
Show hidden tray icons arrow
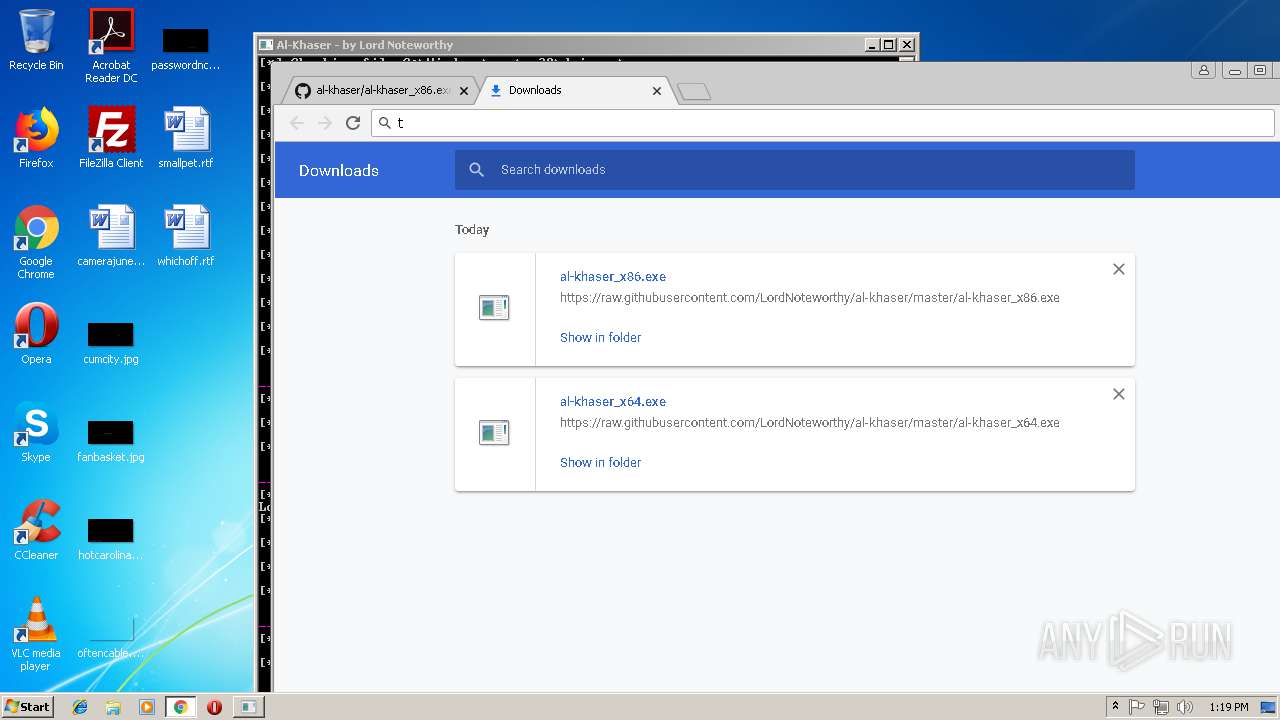(1115, 707)
